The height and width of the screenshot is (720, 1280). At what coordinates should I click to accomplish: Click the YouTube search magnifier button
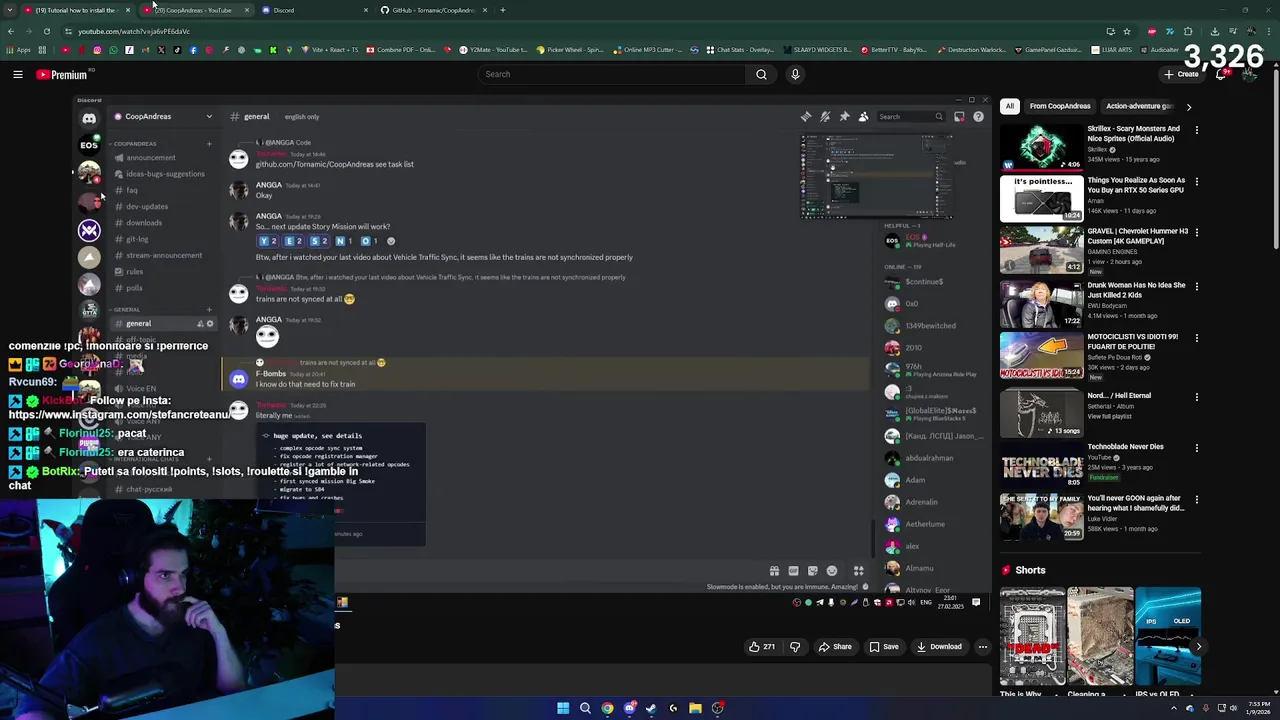tap(761, 74)
